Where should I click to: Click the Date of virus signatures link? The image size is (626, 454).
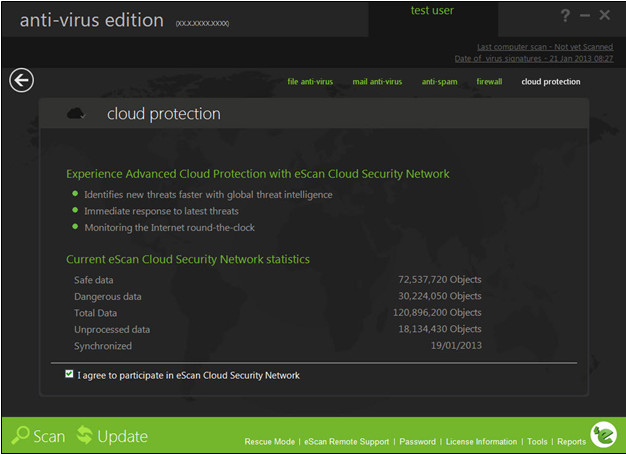[534, 59]
